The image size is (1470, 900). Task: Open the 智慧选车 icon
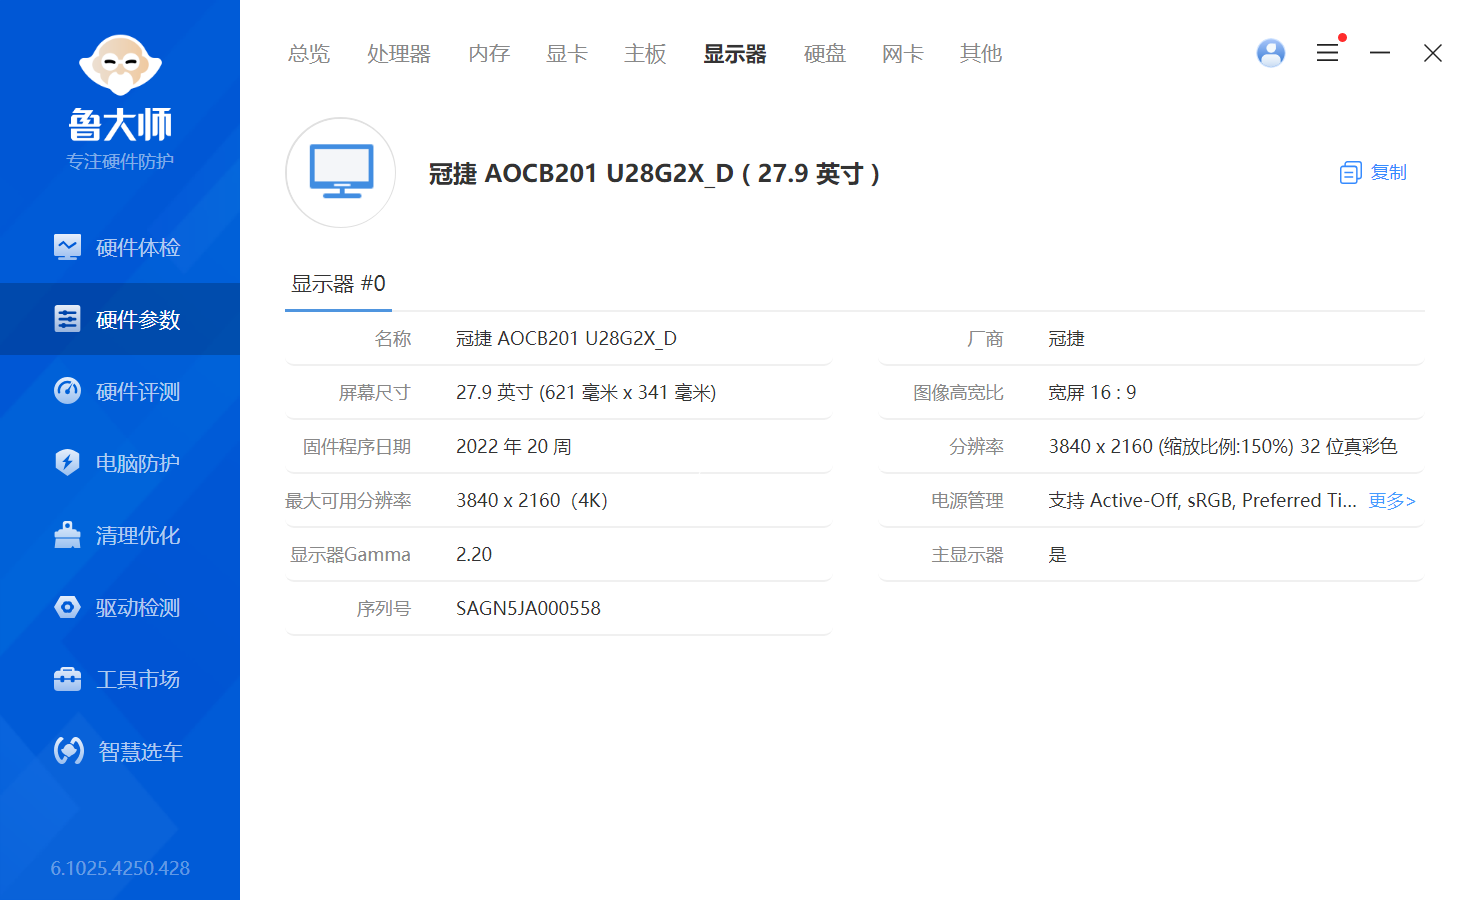[x=68, y=751]
